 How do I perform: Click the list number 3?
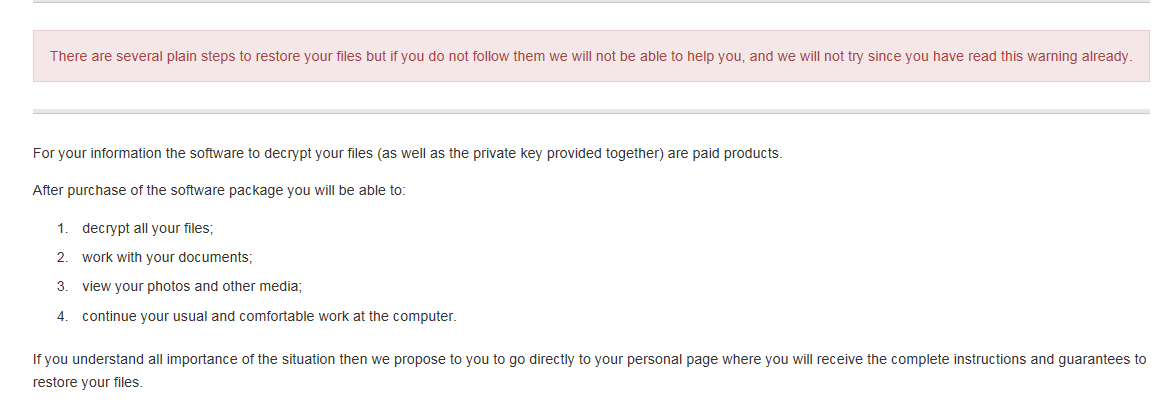62,286
